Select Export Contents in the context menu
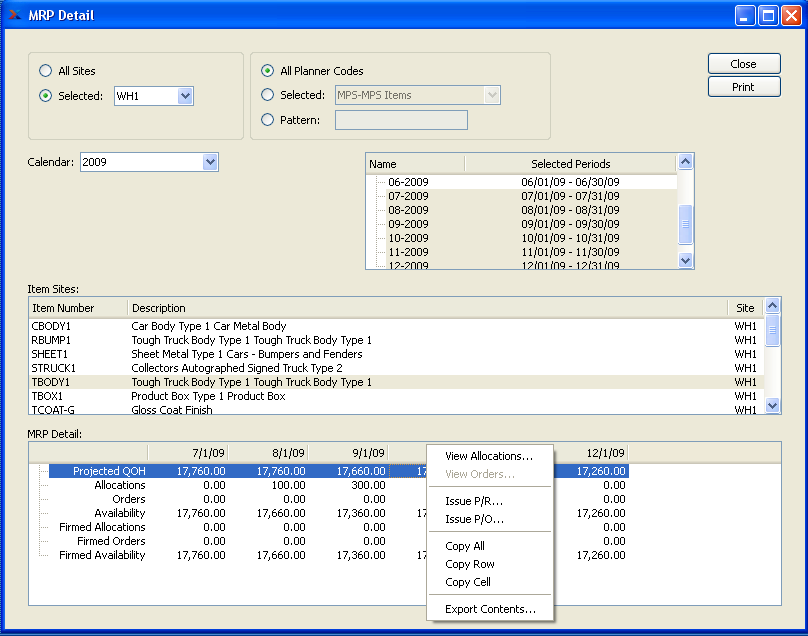808x636 pixels. coord(490,609)
